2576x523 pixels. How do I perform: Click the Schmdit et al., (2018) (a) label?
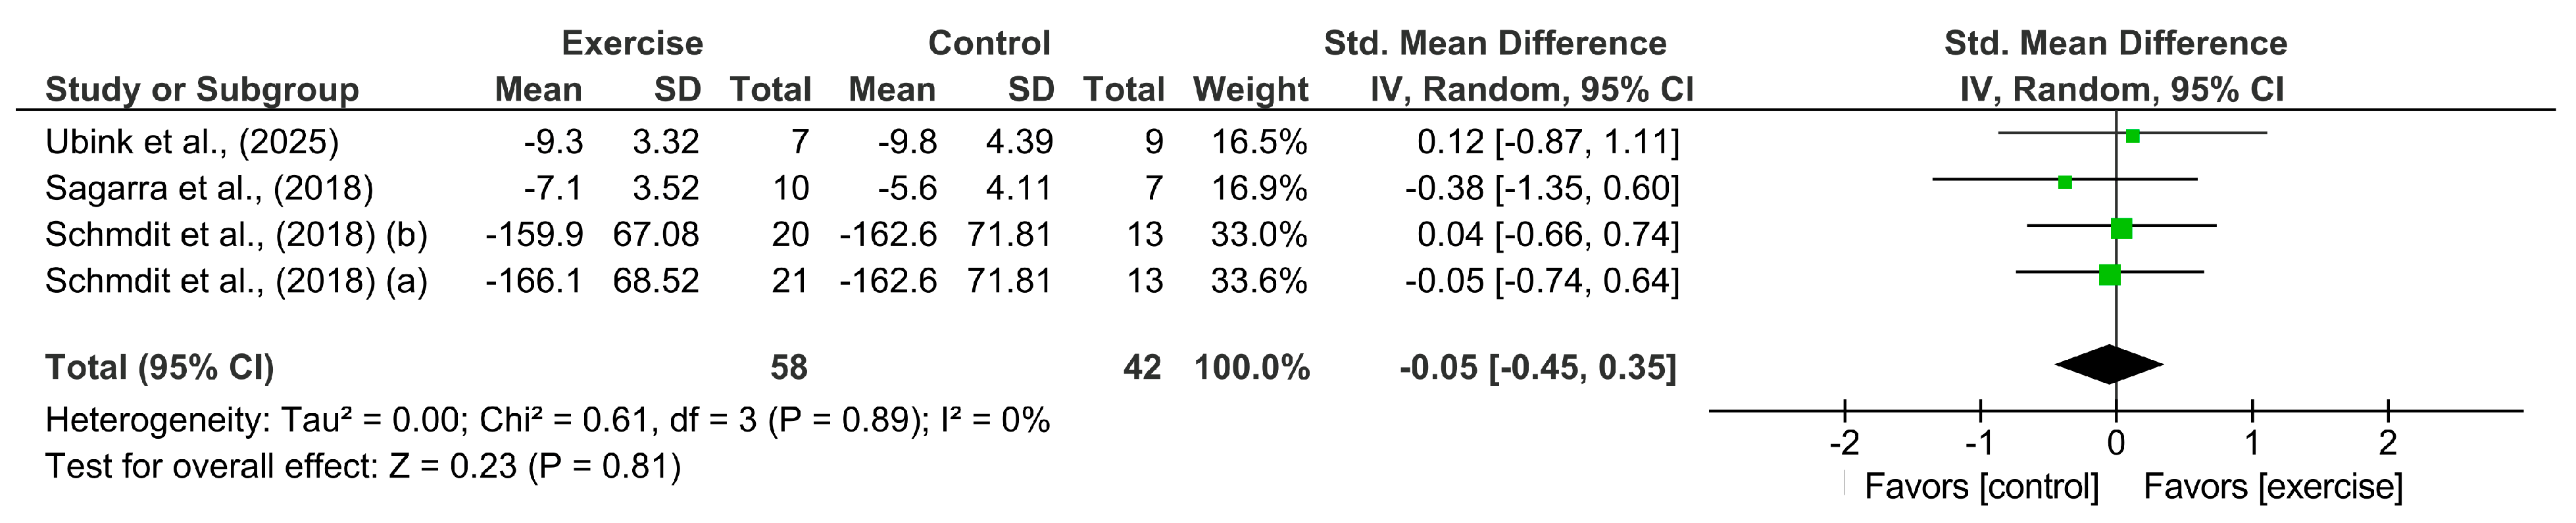pyautogui.click(x=236, y=280)
